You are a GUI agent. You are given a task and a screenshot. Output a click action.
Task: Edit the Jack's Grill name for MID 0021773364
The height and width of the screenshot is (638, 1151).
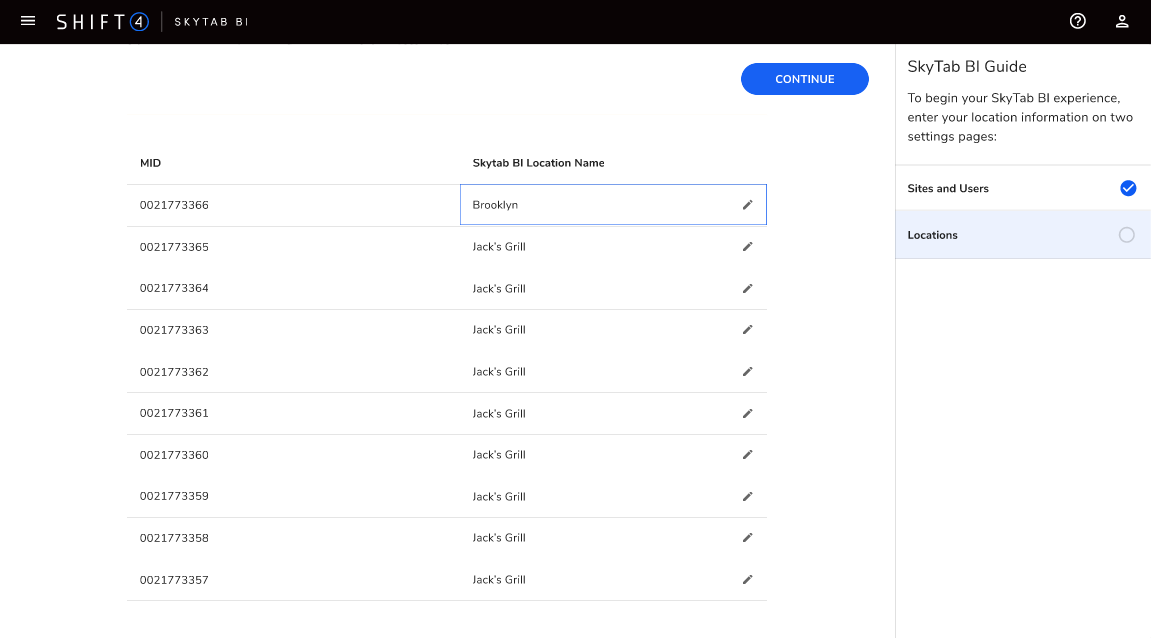point(747,288)
